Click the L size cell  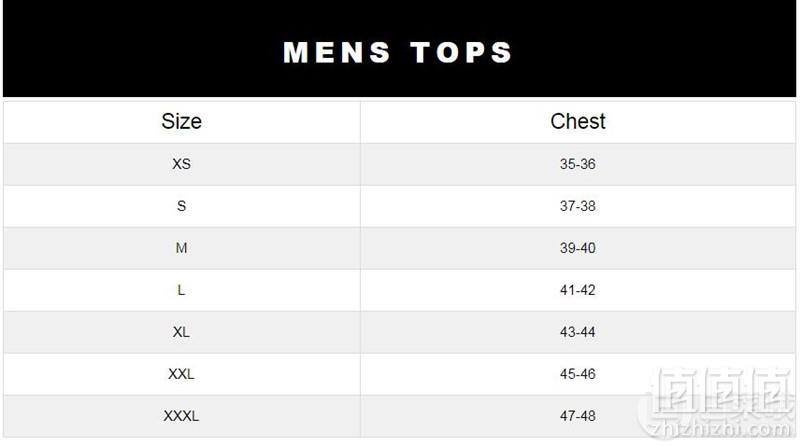click(182, 290)
